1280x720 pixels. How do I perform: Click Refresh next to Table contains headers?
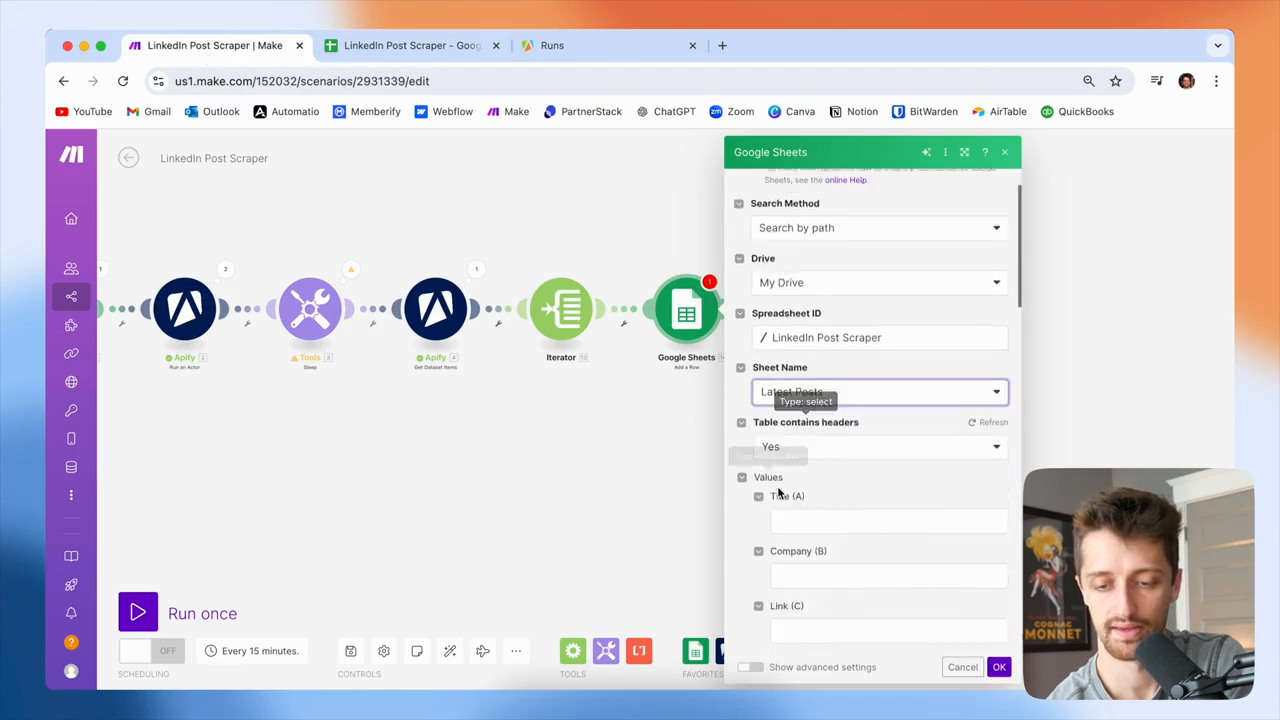[x=988, y=423]
